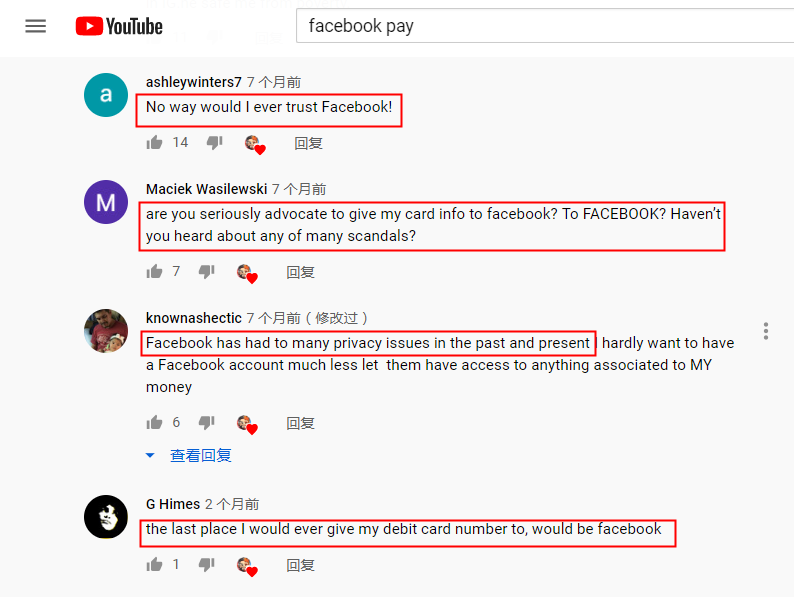Reply to G Himes using 回复
Image resolution: width=794 pixels, height=597 pixels.
pos(300,565)
